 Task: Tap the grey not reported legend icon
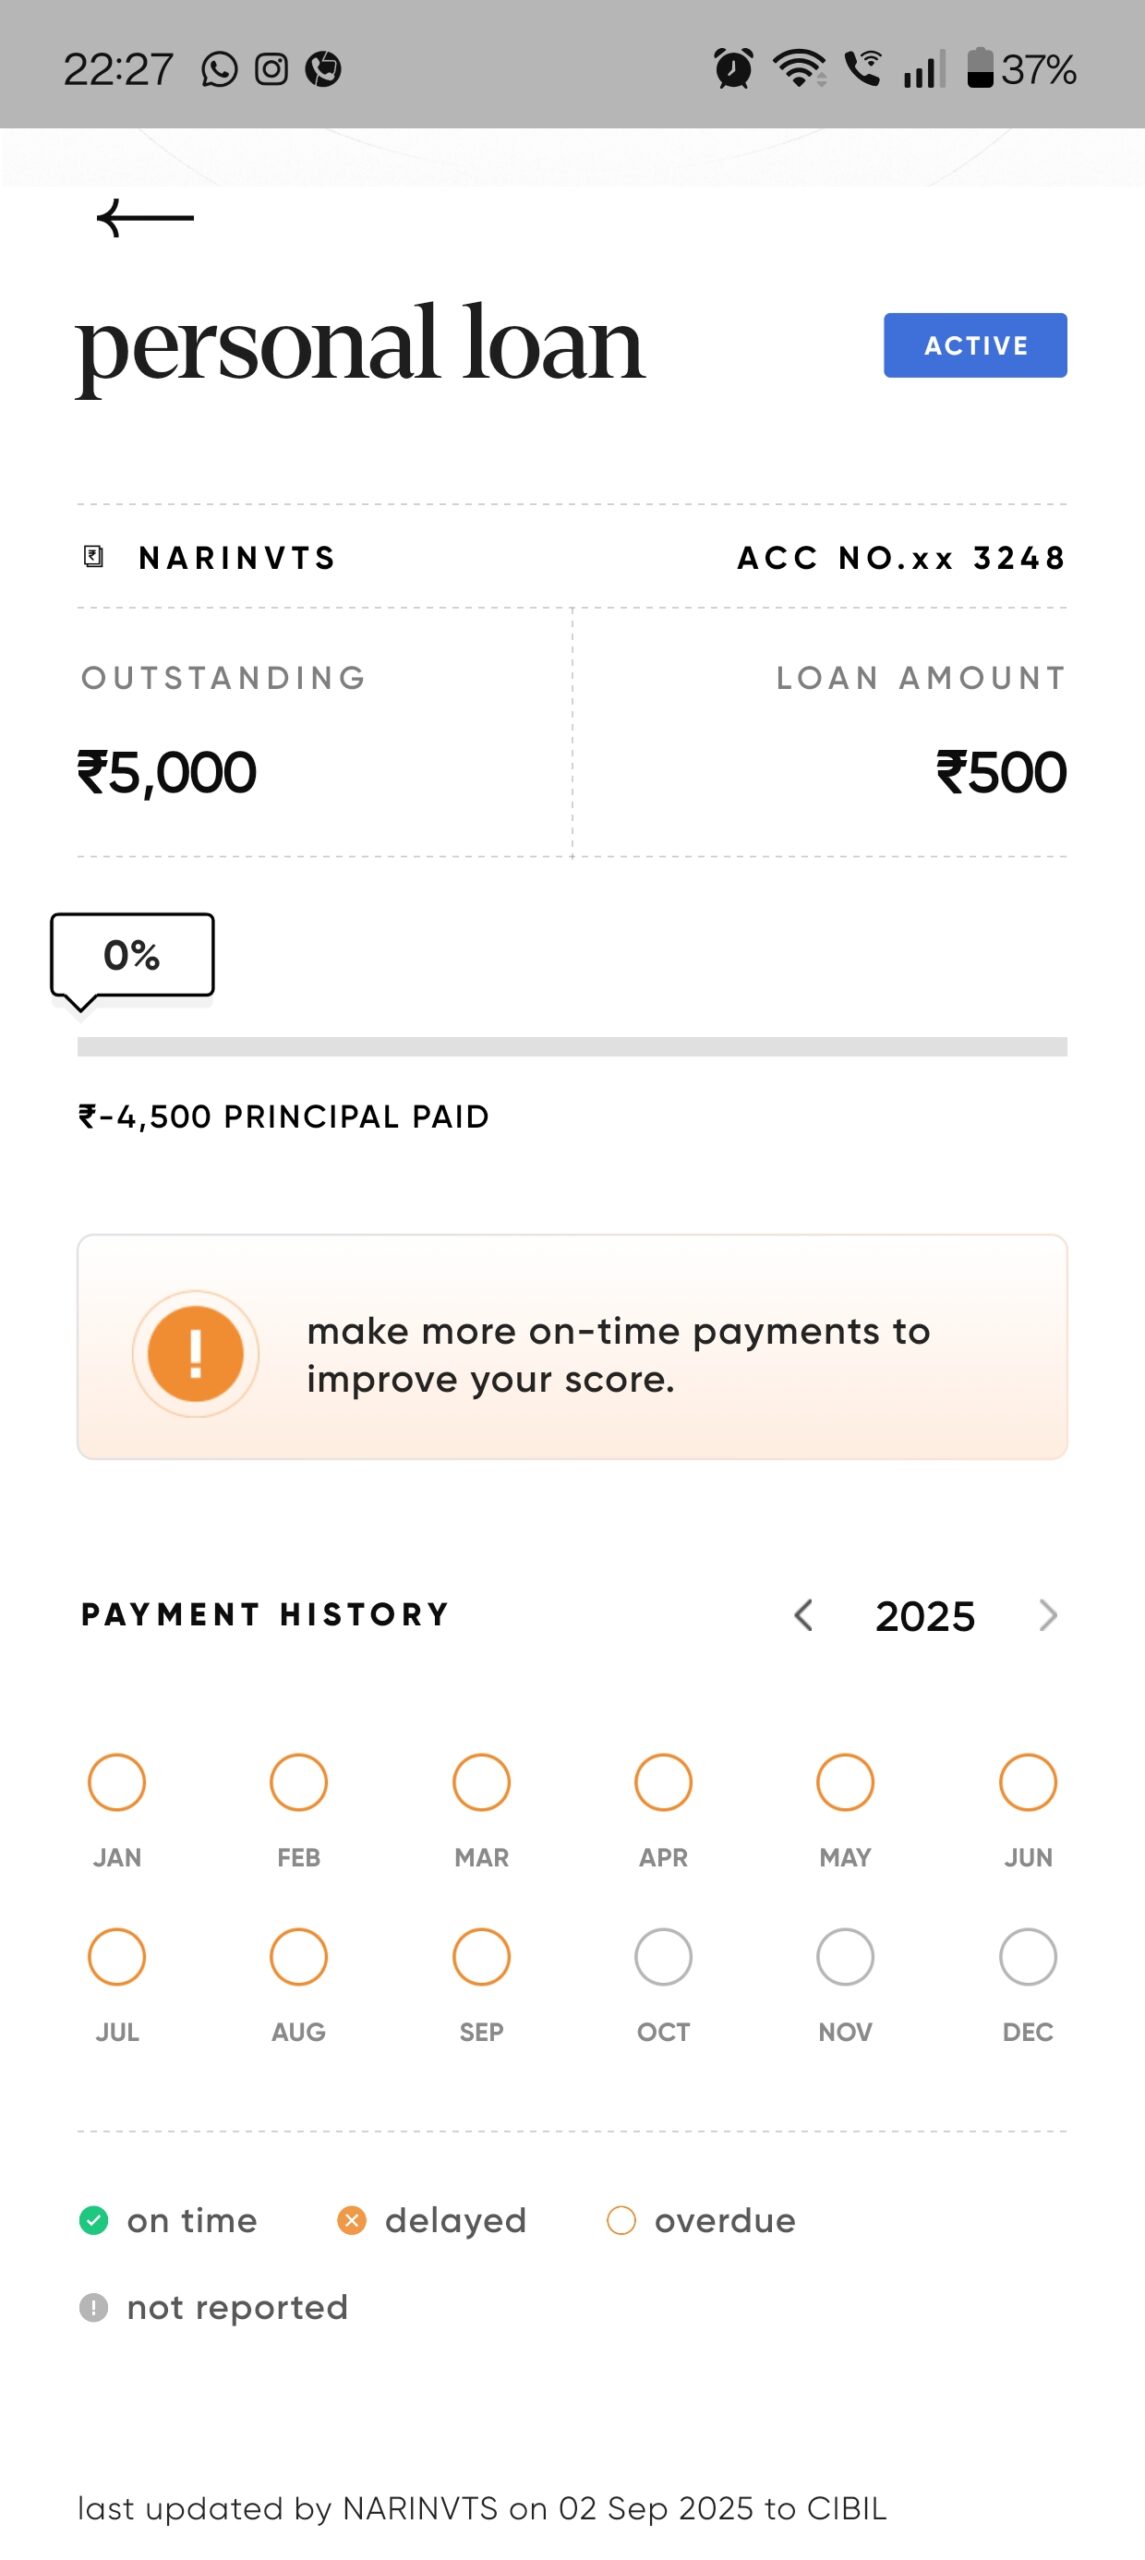point(93,2307)
